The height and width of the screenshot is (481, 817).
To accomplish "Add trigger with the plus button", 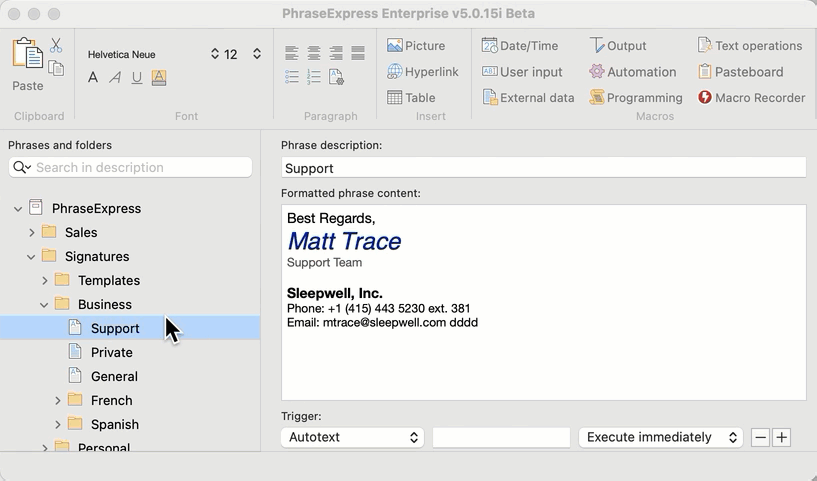I will 781,437.
